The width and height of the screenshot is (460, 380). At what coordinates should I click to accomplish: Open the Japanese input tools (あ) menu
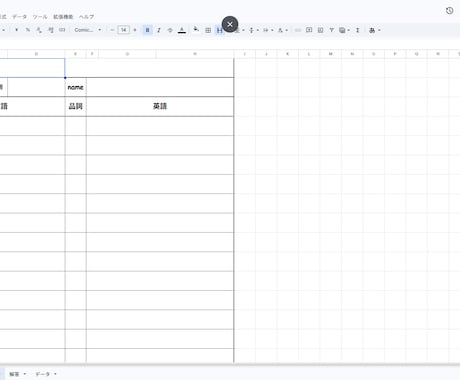tap(374, 30)
